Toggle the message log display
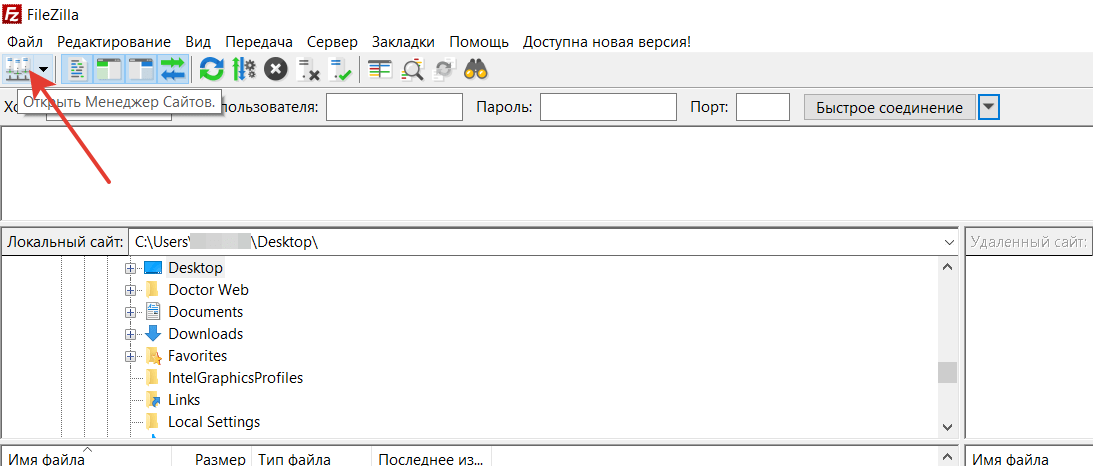This screenshot has width=1093, height=466. click(x=77, y=69)
